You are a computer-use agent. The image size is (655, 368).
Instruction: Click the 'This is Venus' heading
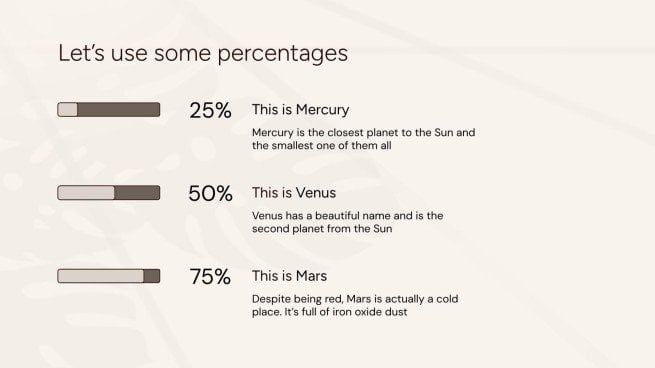pos(294,193)
